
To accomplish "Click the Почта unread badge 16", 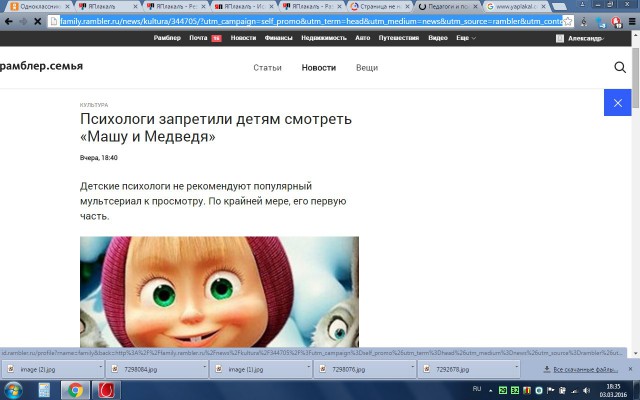I will (216, 38).
